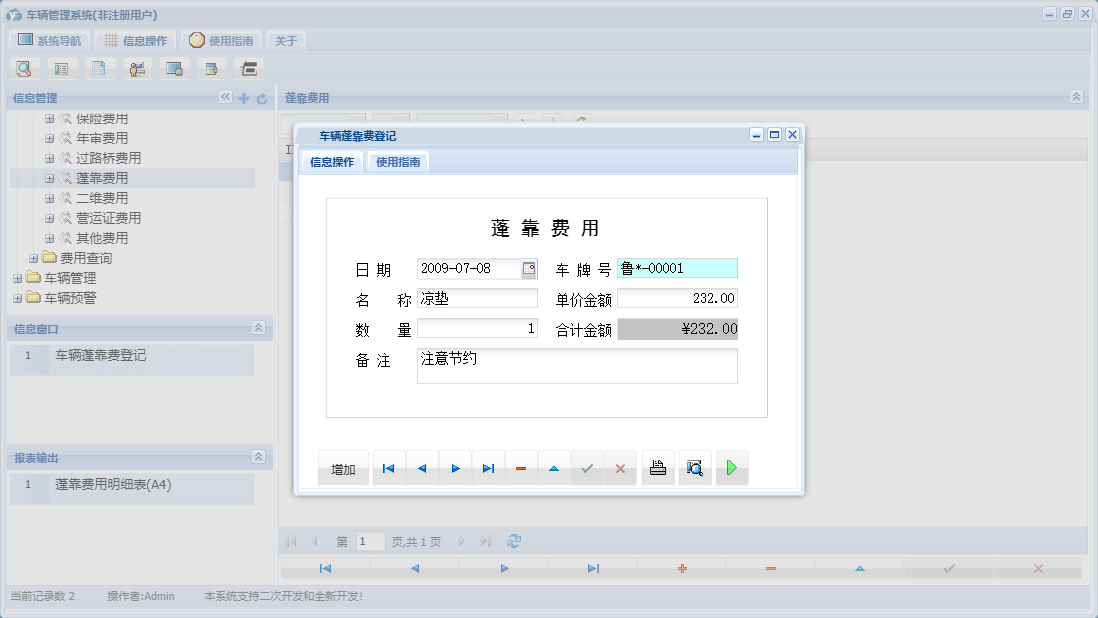Click the page number input field
Image resolution: width=1098 pixels, height=618 pixels.
[369, 540]
